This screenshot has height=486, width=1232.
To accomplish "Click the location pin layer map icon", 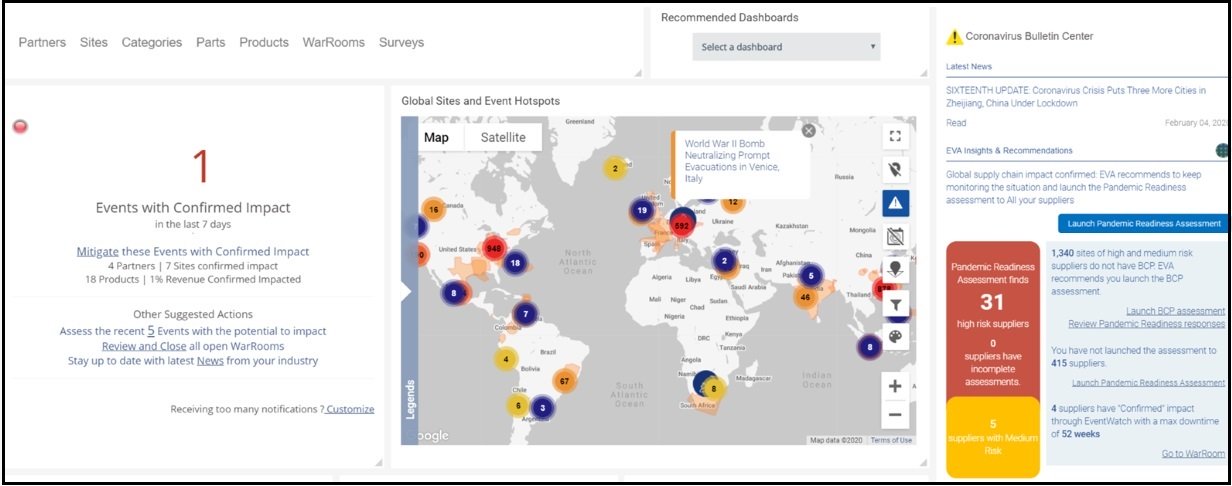I will pos(895,270).
